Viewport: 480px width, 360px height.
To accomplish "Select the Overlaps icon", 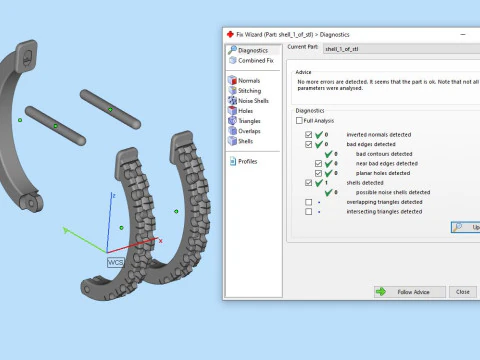I will click(232, 131).
